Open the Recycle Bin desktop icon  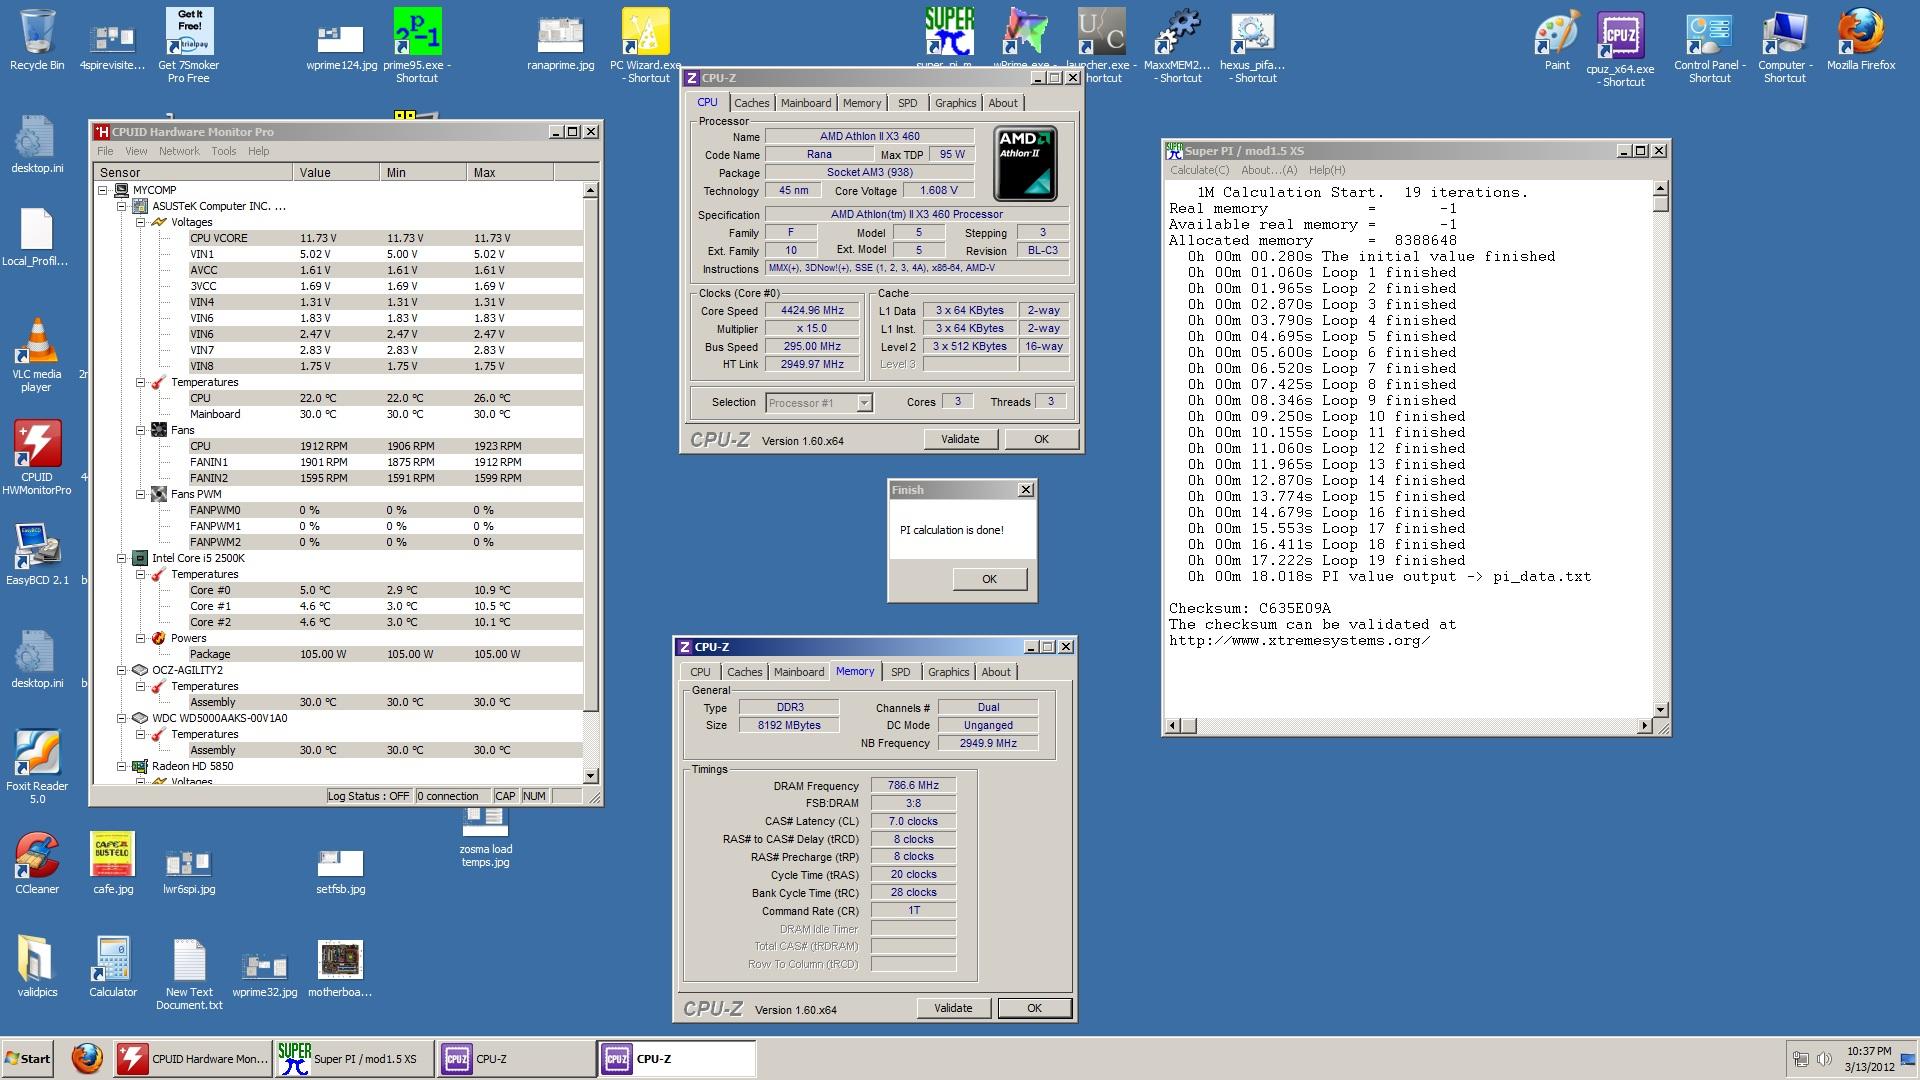click(37, 40)
